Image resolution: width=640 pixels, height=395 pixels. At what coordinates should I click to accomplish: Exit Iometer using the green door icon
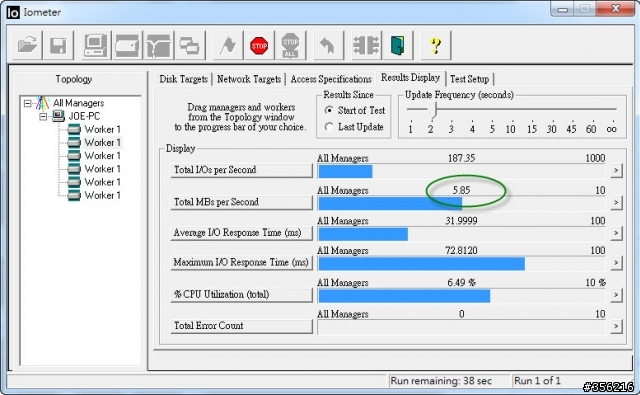[398, 45]
